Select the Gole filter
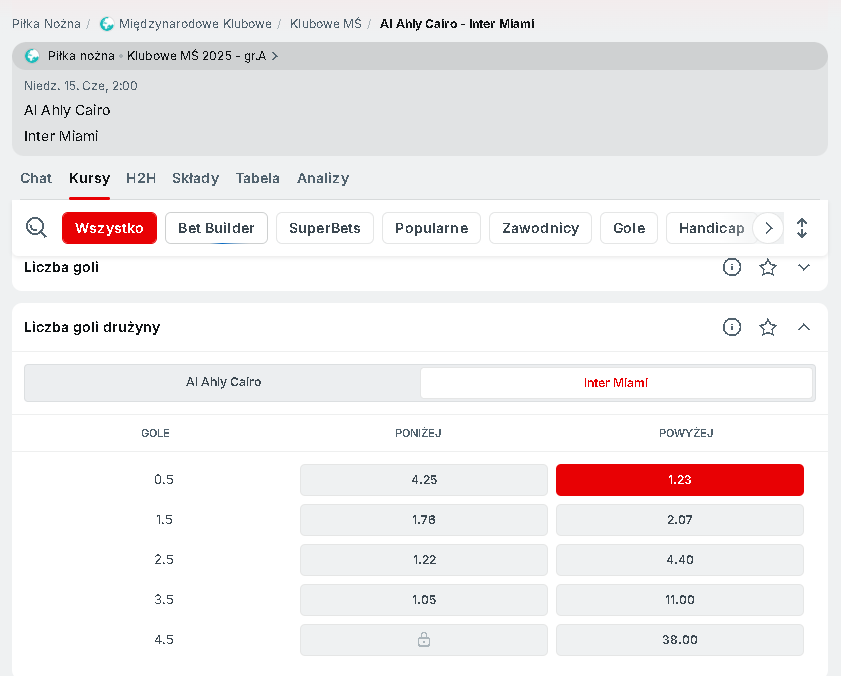The image size is (841, 676). coord(629,228)
